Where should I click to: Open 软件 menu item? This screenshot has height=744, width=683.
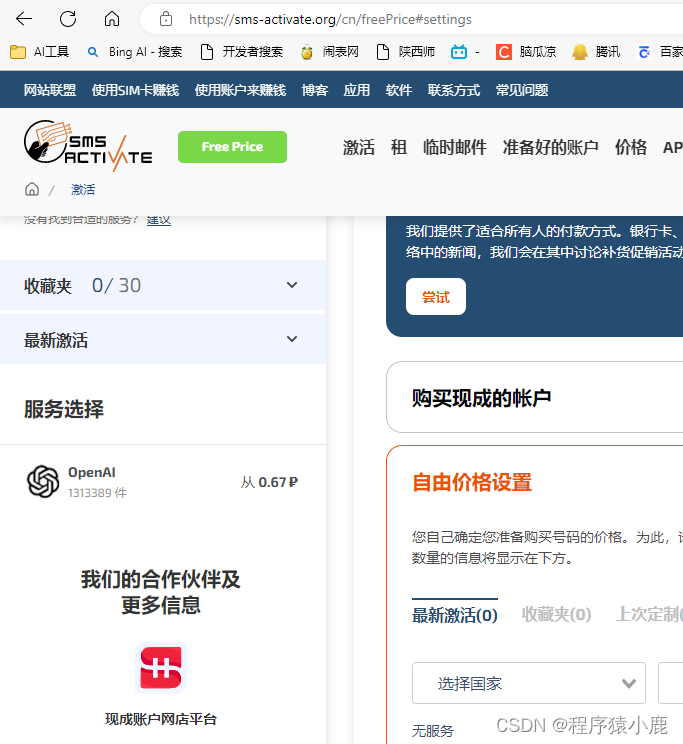pyautogui.click(x=399, y=90)
